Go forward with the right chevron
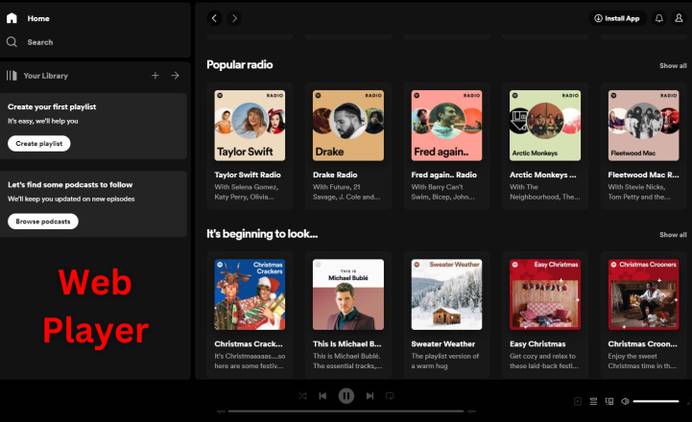The width and height of the screenshot is (692, 422). click(x=234, y=18)
